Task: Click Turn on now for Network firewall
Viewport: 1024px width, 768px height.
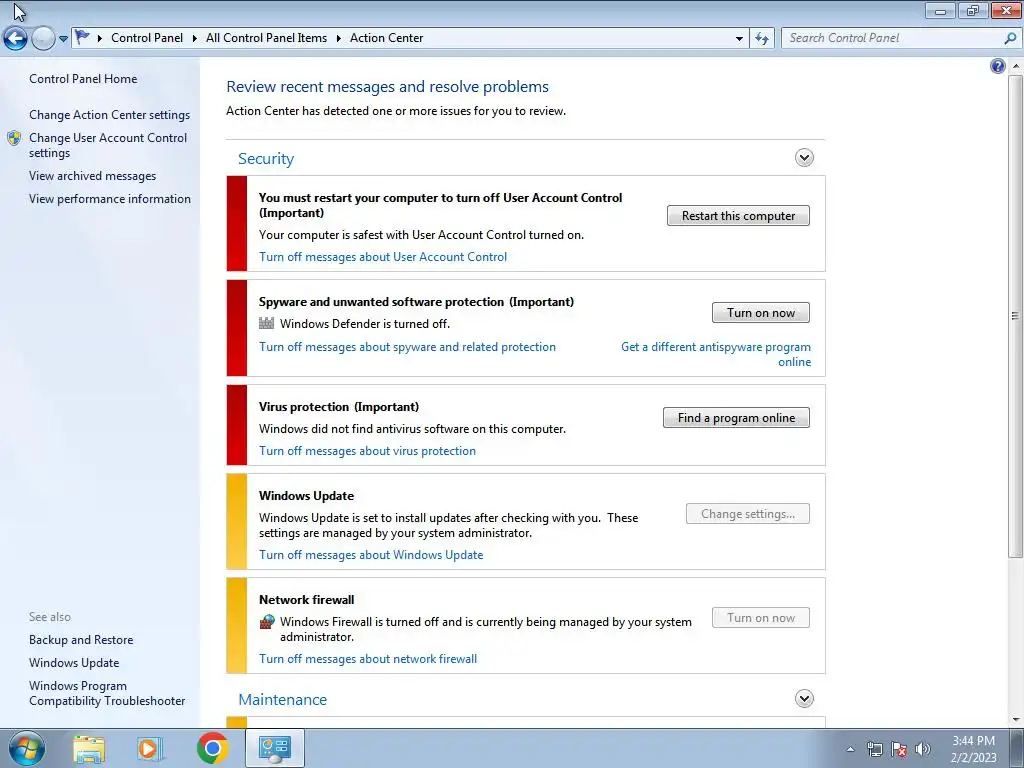Action: point(761,617)
